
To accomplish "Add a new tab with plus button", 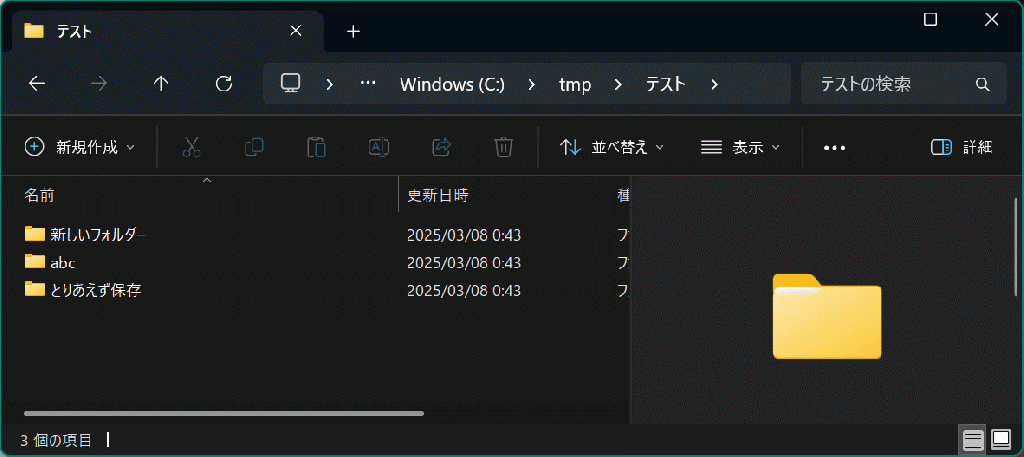I will point(353,31).
